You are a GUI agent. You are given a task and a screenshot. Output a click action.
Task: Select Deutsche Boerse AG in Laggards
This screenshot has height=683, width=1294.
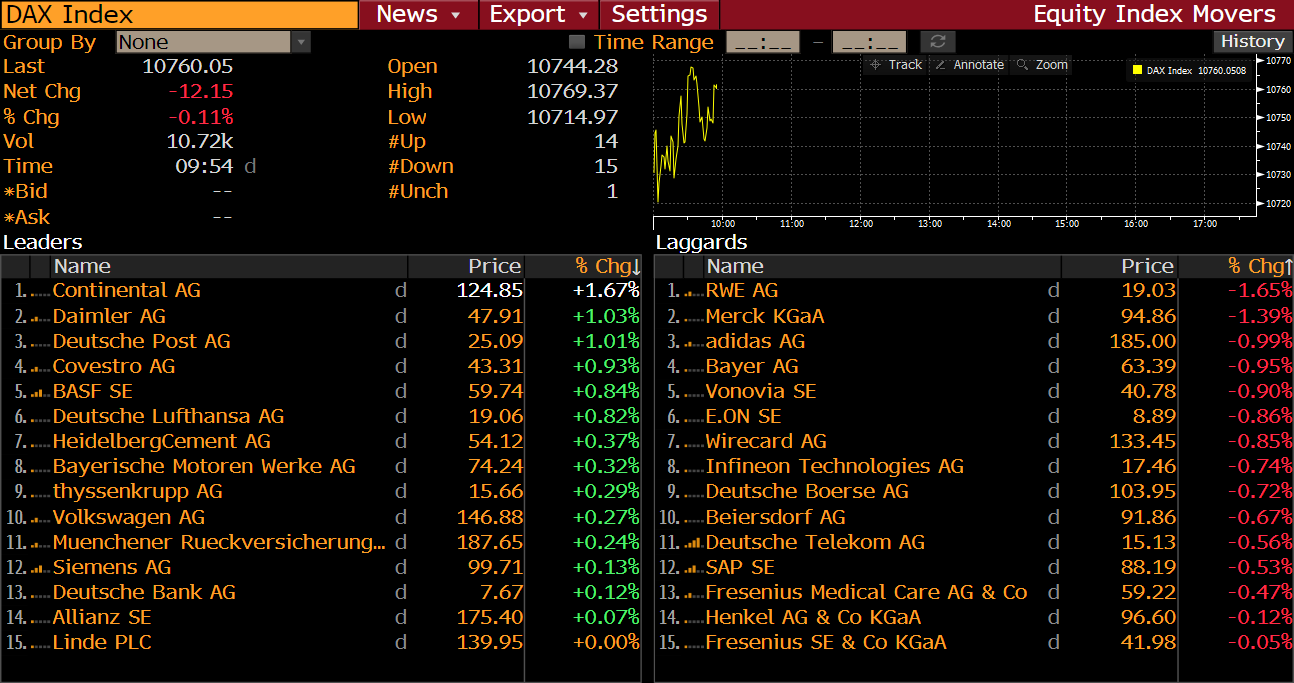(807, 492)
